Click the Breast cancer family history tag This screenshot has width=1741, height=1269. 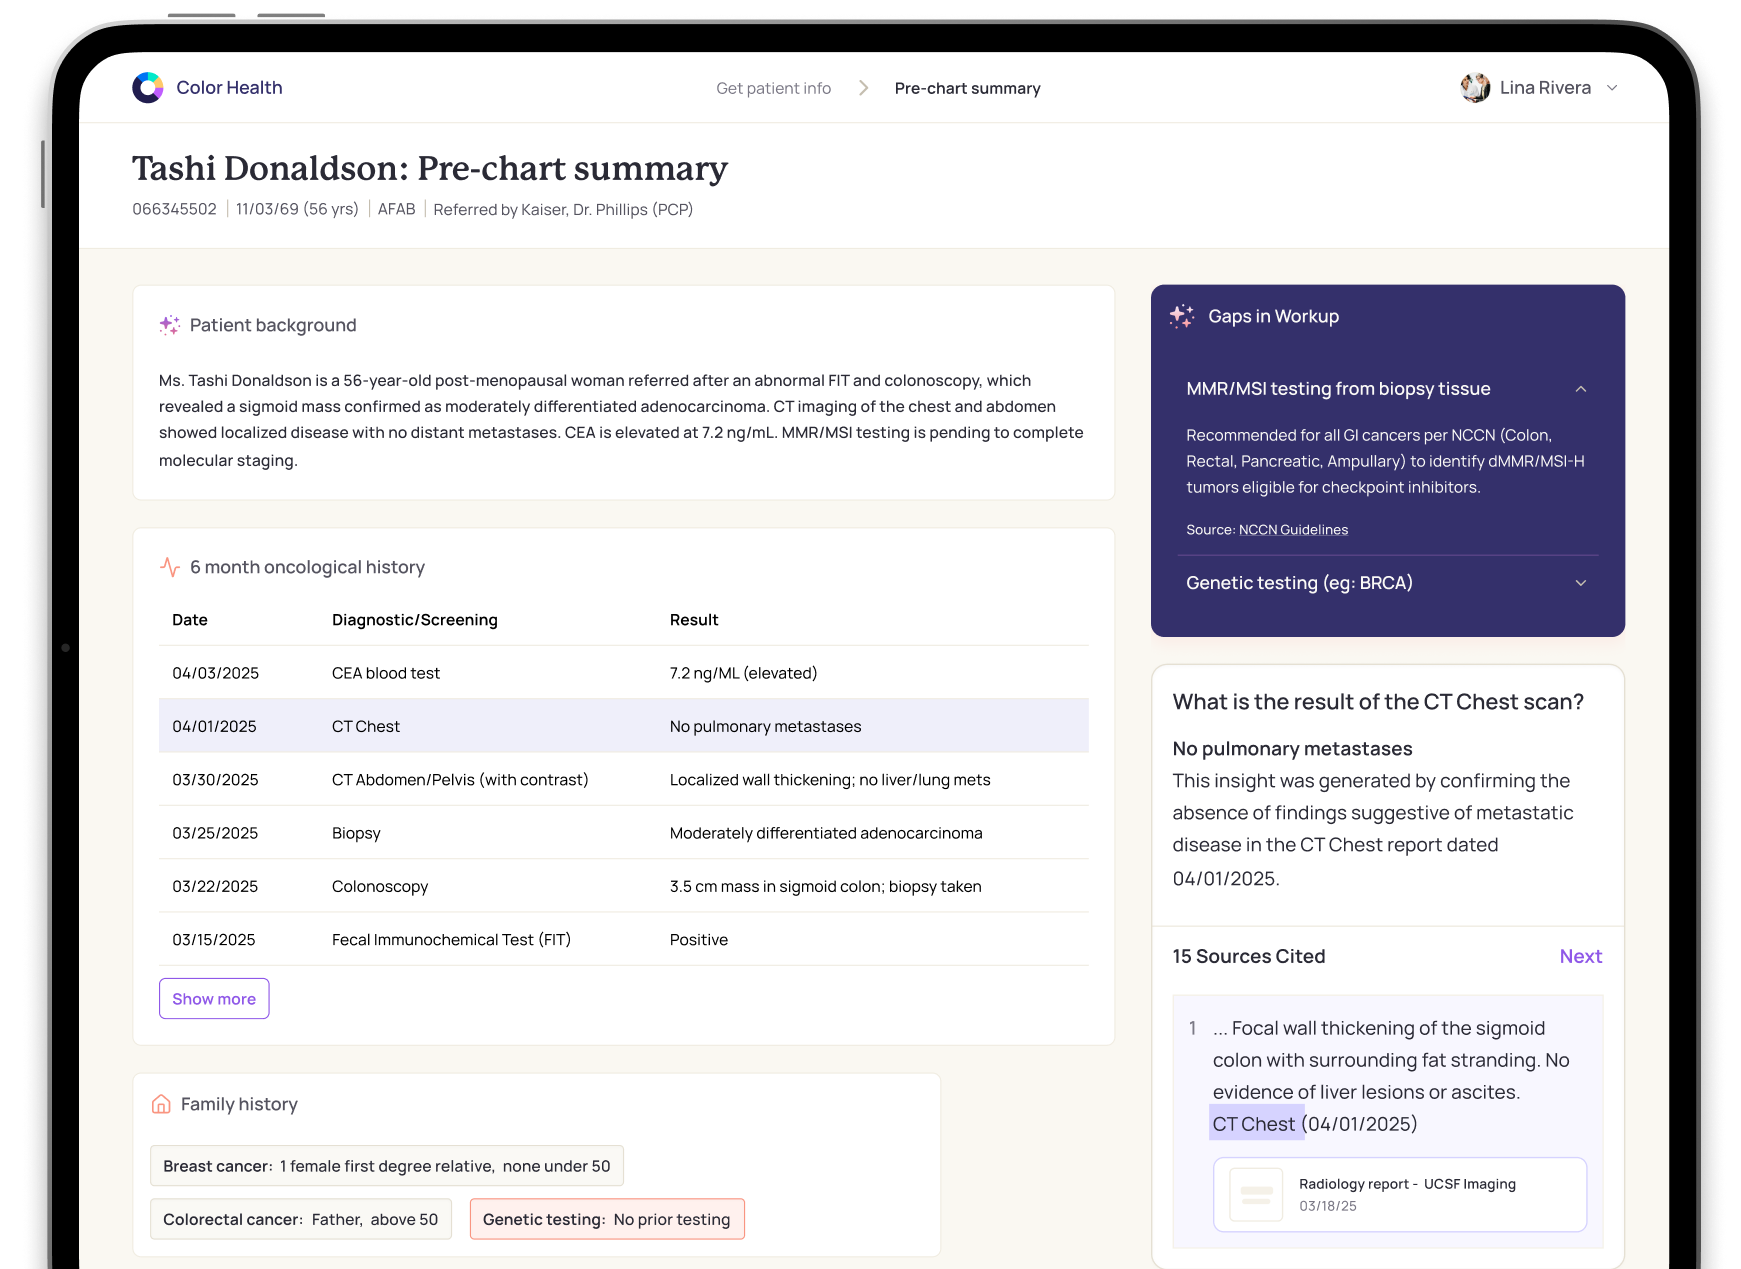click(386, 1166)
